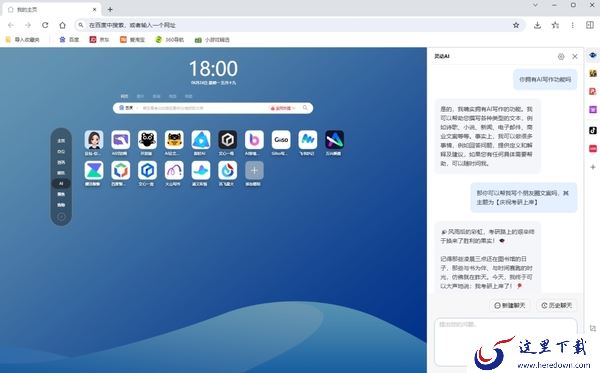
Task: Open the 爱淘宝 bookmark
Action: click(132, 40)
